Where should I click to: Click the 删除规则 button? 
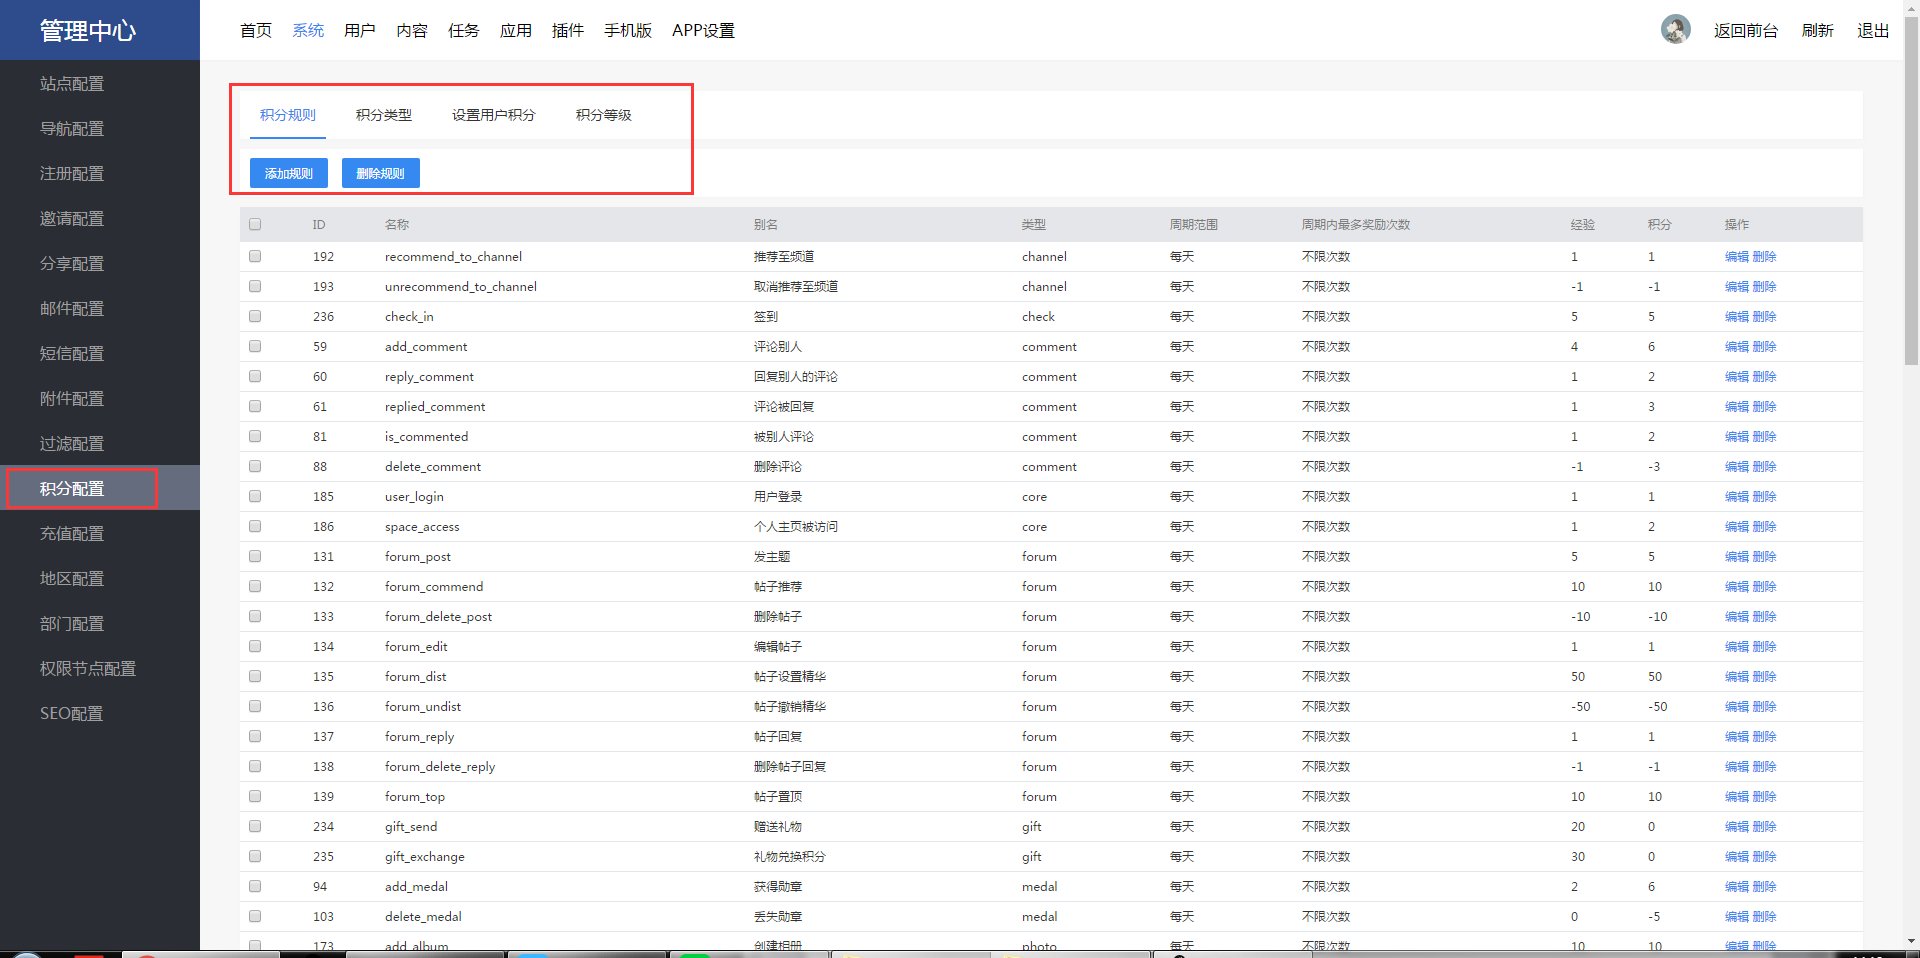381,173
